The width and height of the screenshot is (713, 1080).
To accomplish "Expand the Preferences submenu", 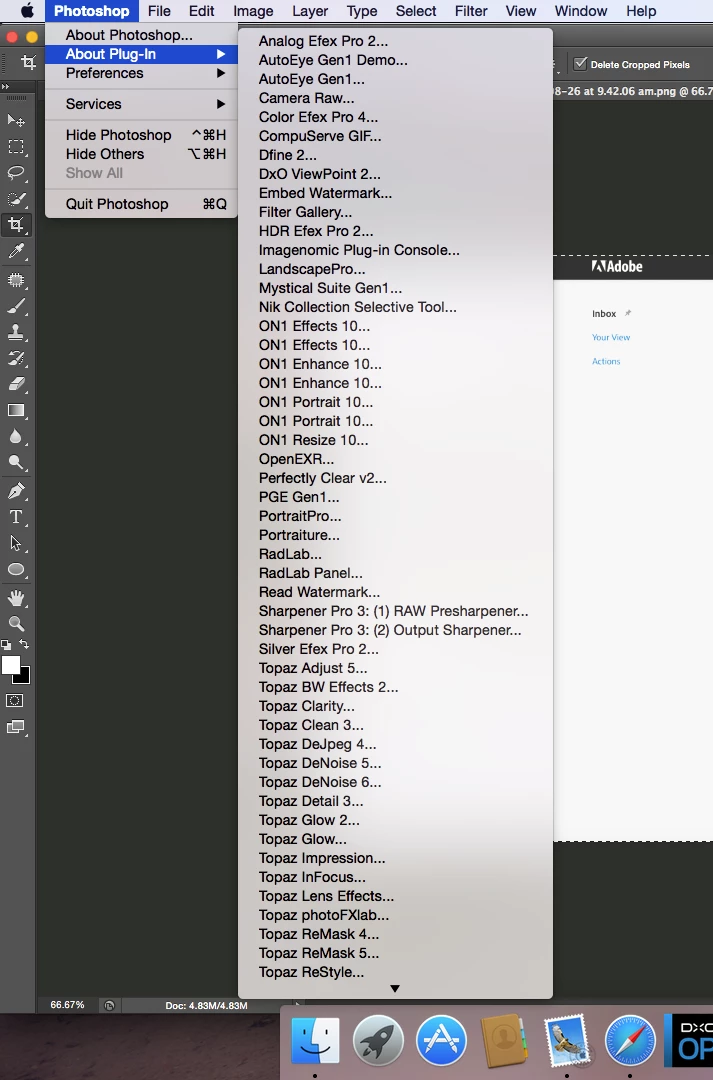I will coord(141,73).
